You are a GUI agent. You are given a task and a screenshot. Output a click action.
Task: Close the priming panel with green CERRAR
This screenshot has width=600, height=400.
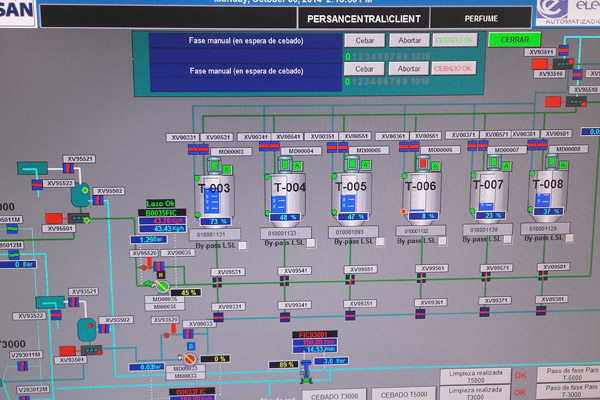click(x=514, y=40)
